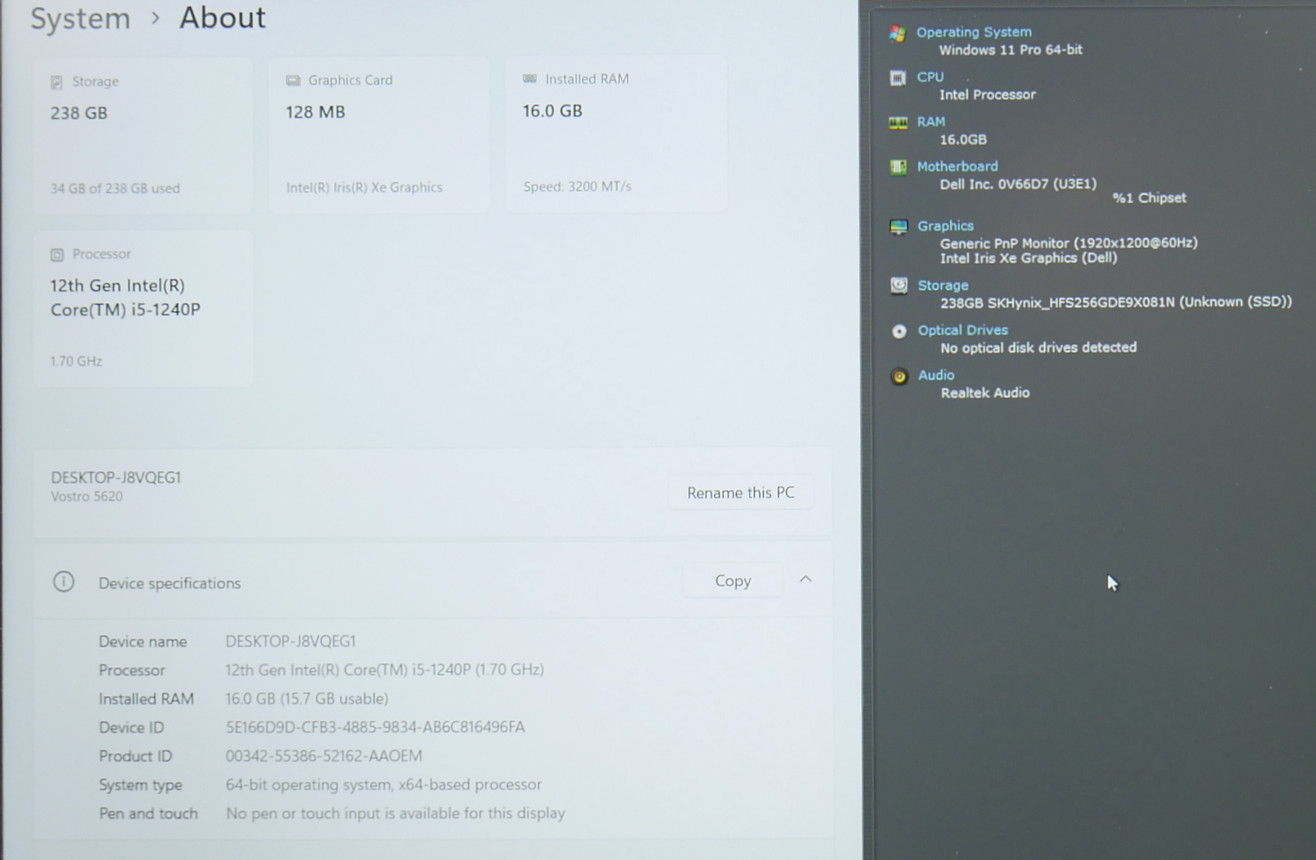Screen dimensions: 1316x860
Task: Click 'Speed: 3200 MT/s' text
Action: pos(577,186)
